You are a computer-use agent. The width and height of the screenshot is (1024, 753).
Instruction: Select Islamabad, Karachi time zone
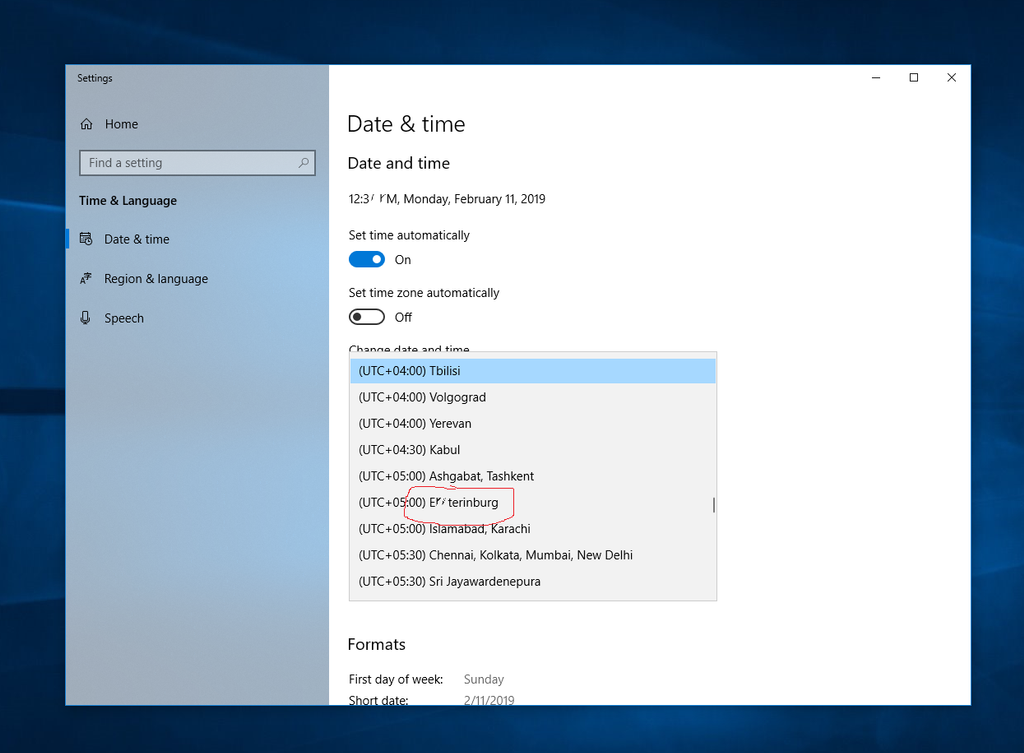532,529
